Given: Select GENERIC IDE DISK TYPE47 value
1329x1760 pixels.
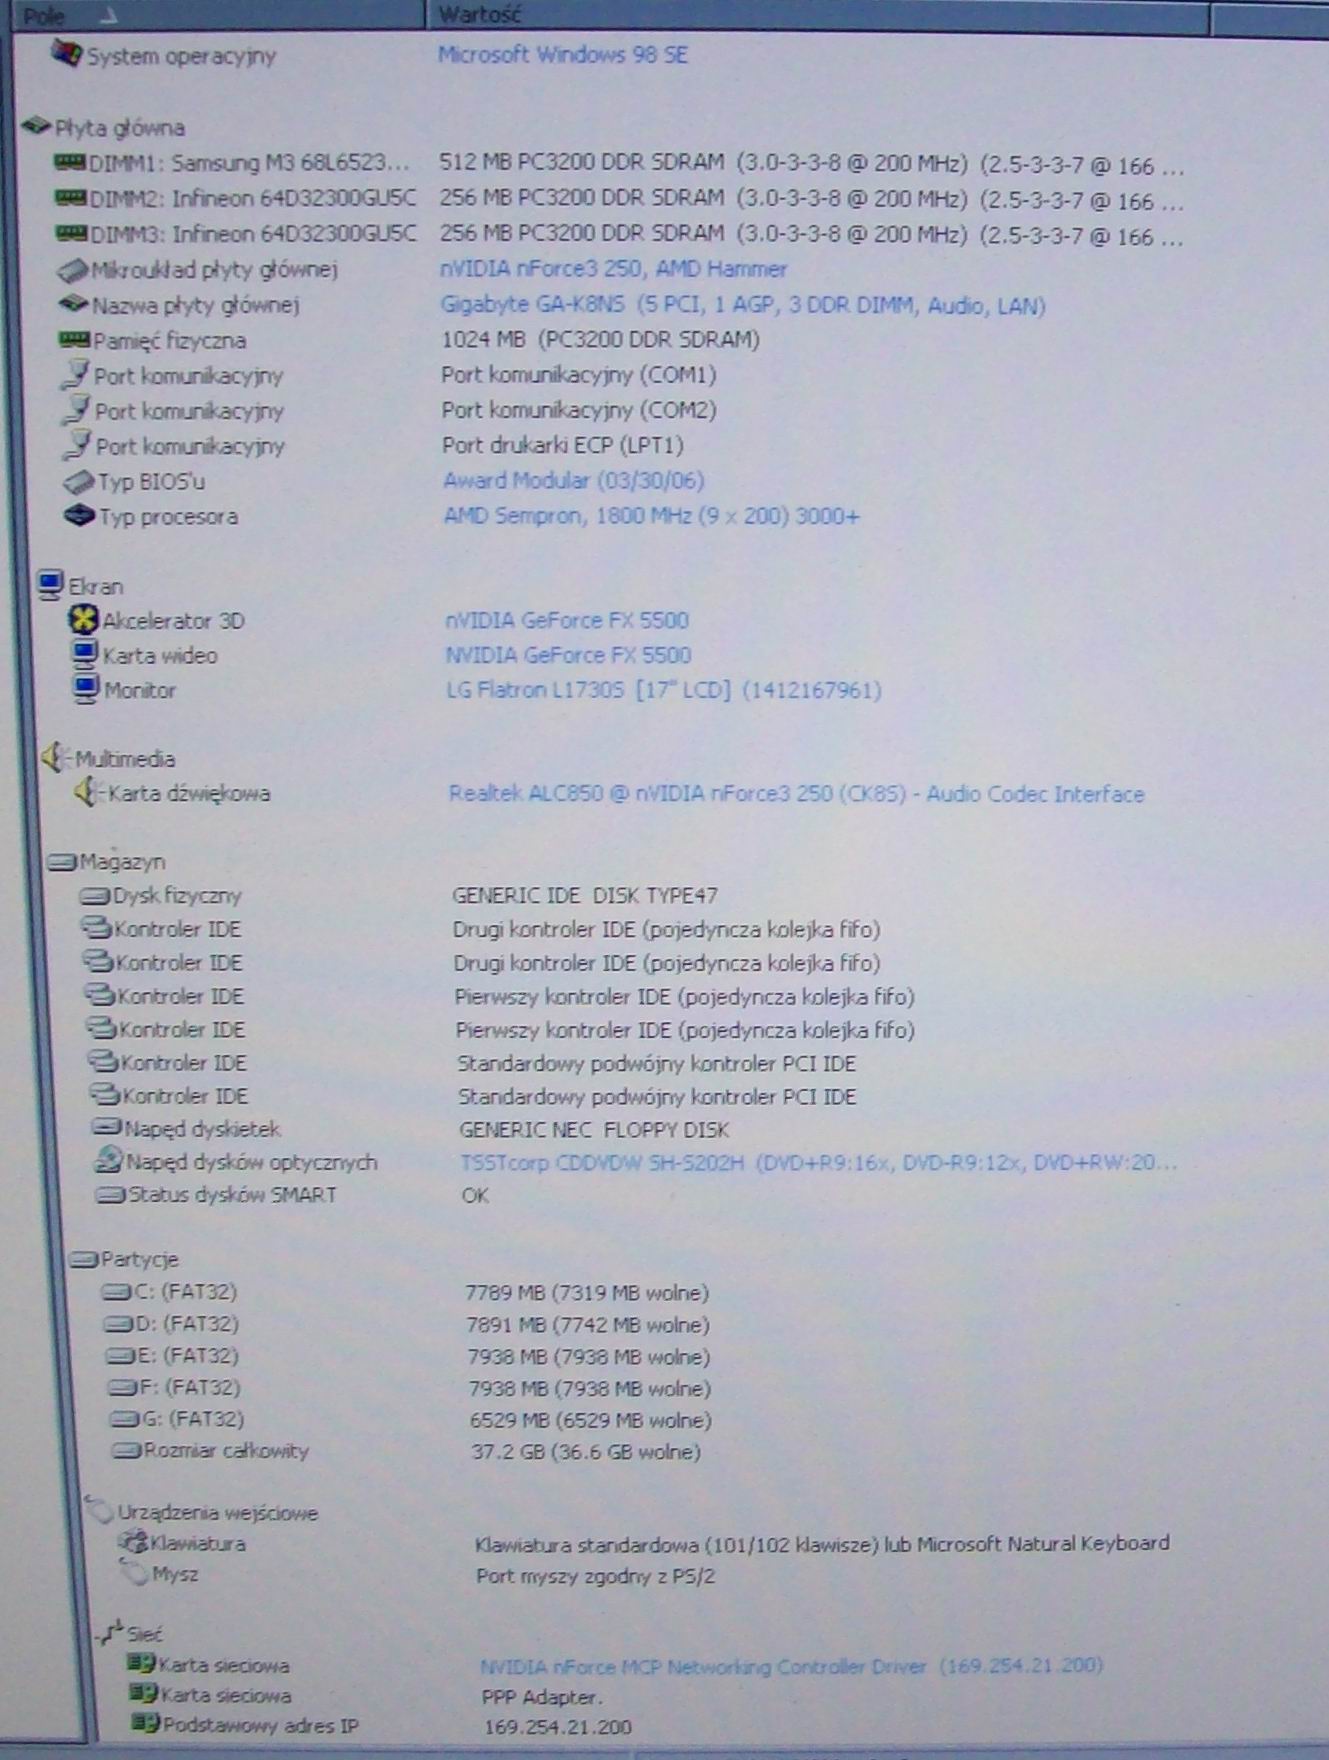Looking at the screenshot, I should (x=585, y=896).
